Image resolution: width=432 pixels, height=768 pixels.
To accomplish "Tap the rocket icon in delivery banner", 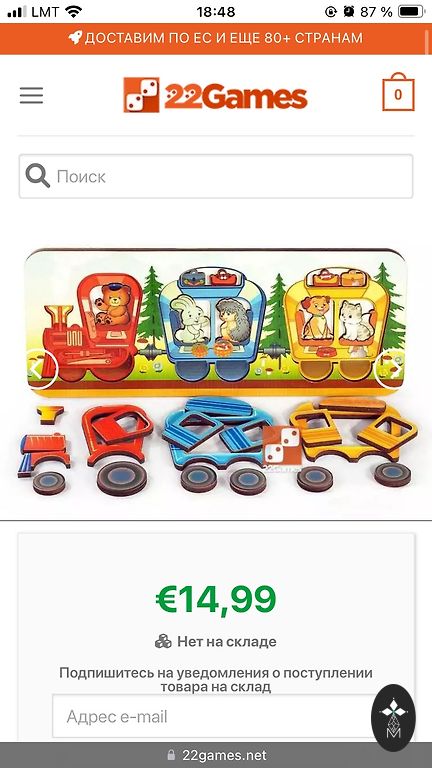I will pyautogui.click(x=75, y=38).
